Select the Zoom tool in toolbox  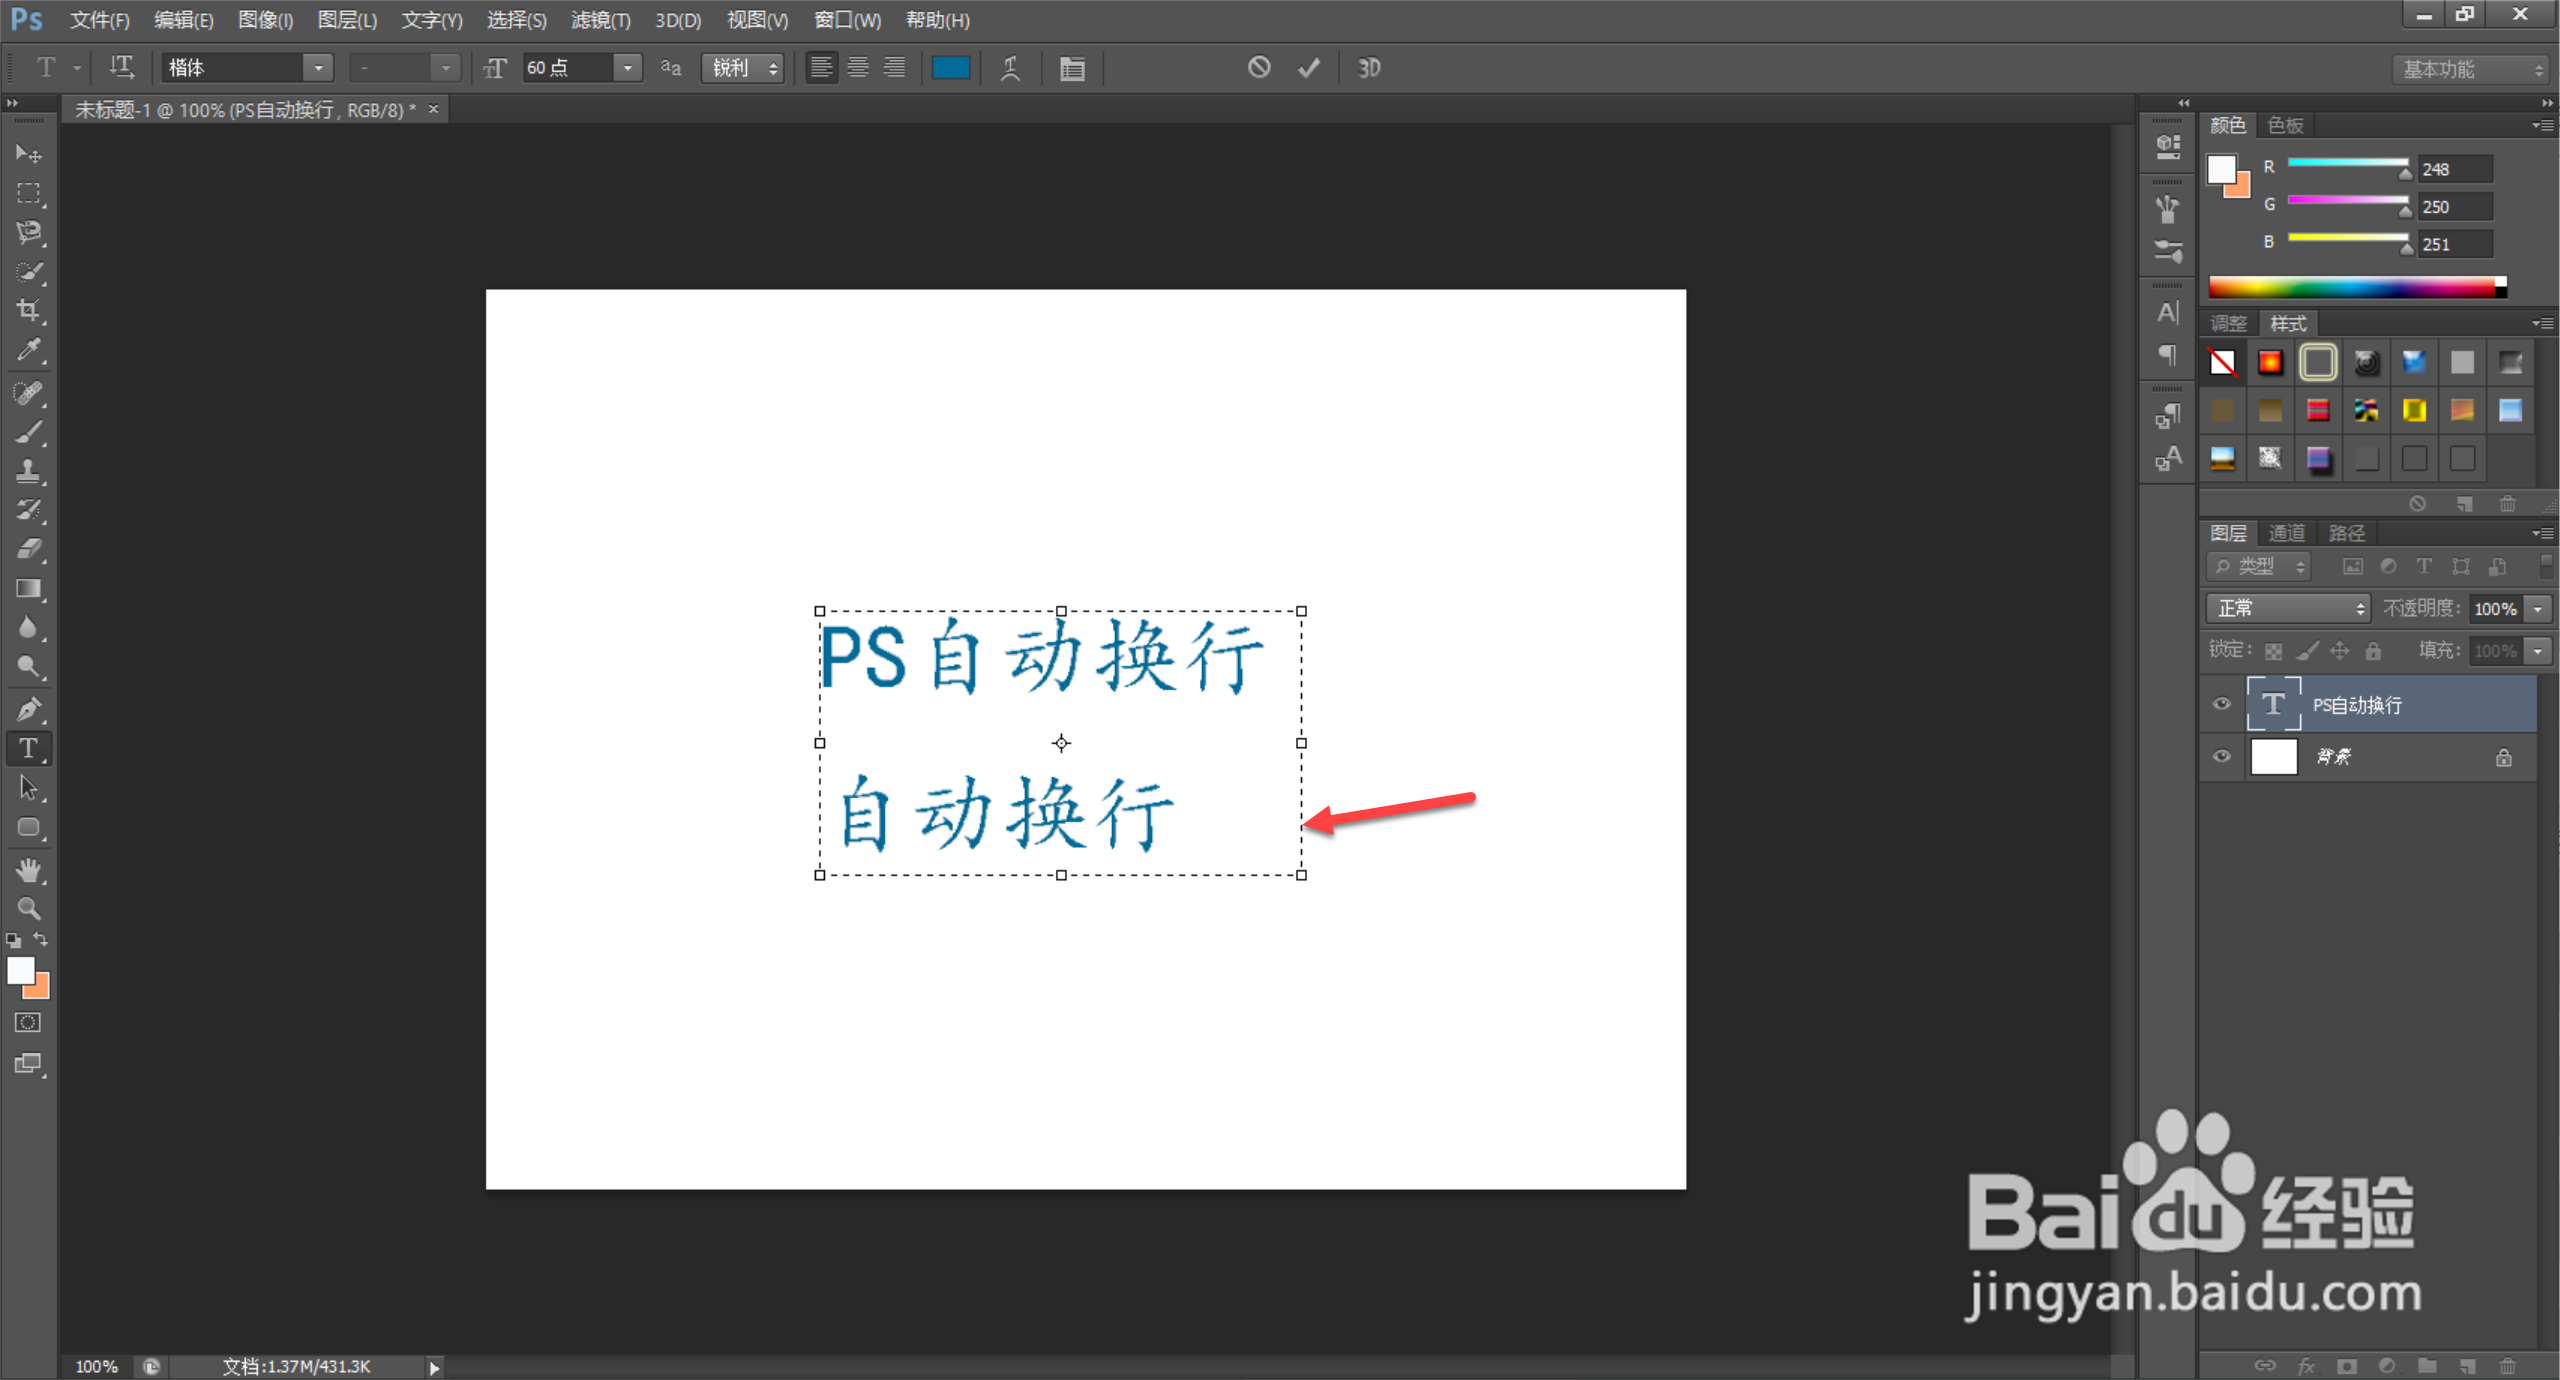point(28,909)
